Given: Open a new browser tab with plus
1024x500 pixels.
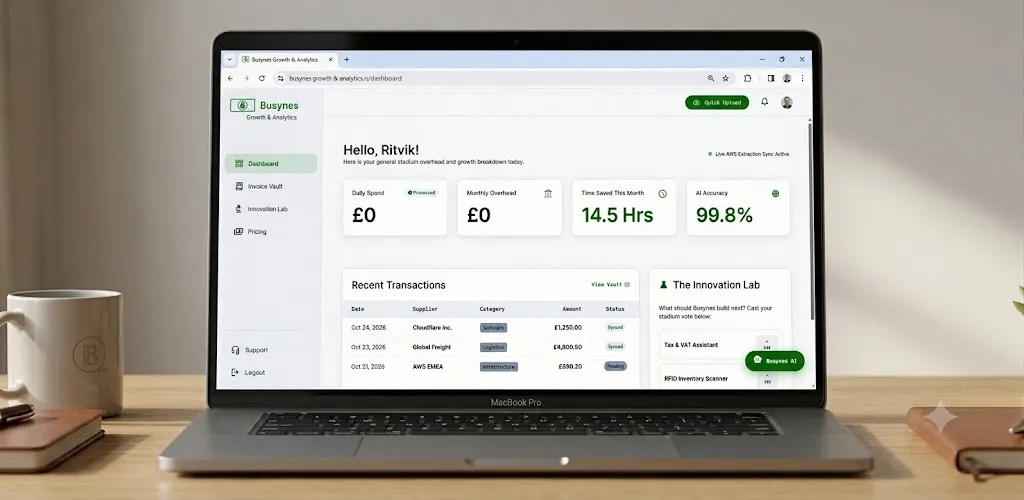Looking at the screenshot, I should pyautogui.click(x=347, y=59).
